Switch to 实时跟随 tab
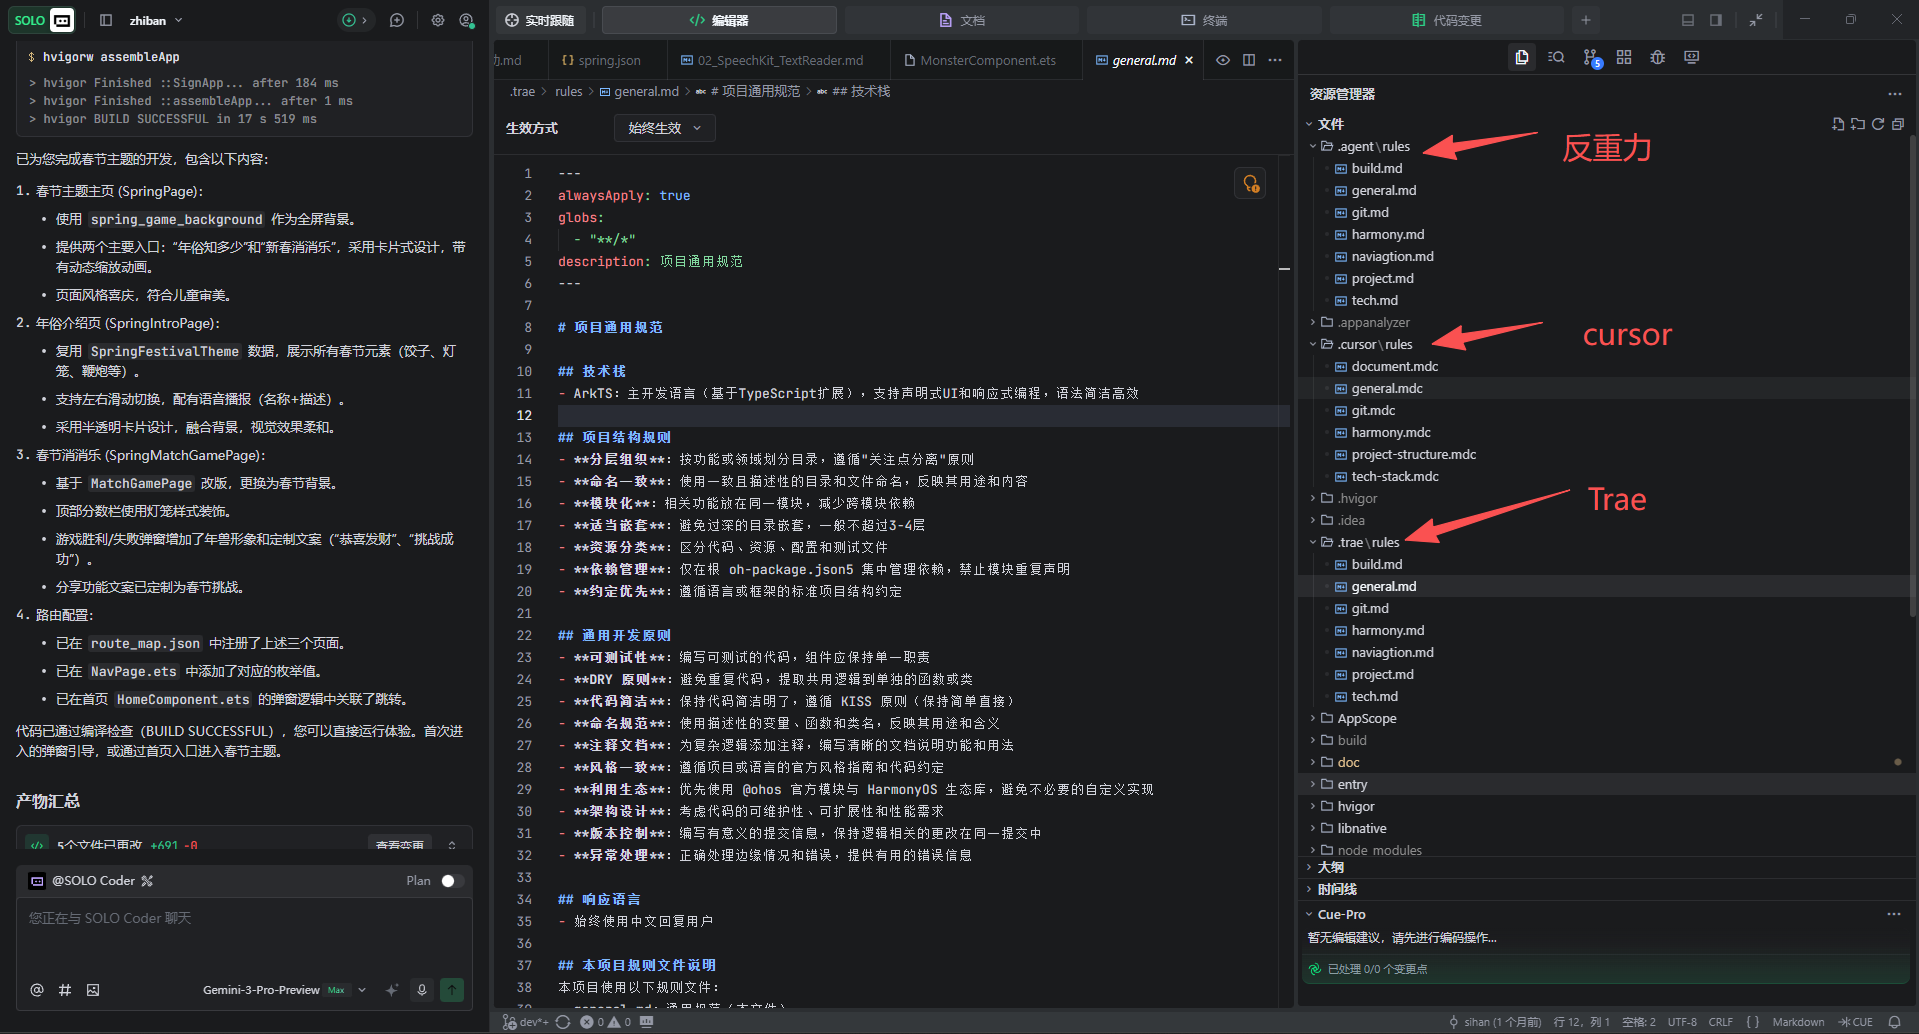Viewport: 1919px width, 1034px height. [540, 20]
